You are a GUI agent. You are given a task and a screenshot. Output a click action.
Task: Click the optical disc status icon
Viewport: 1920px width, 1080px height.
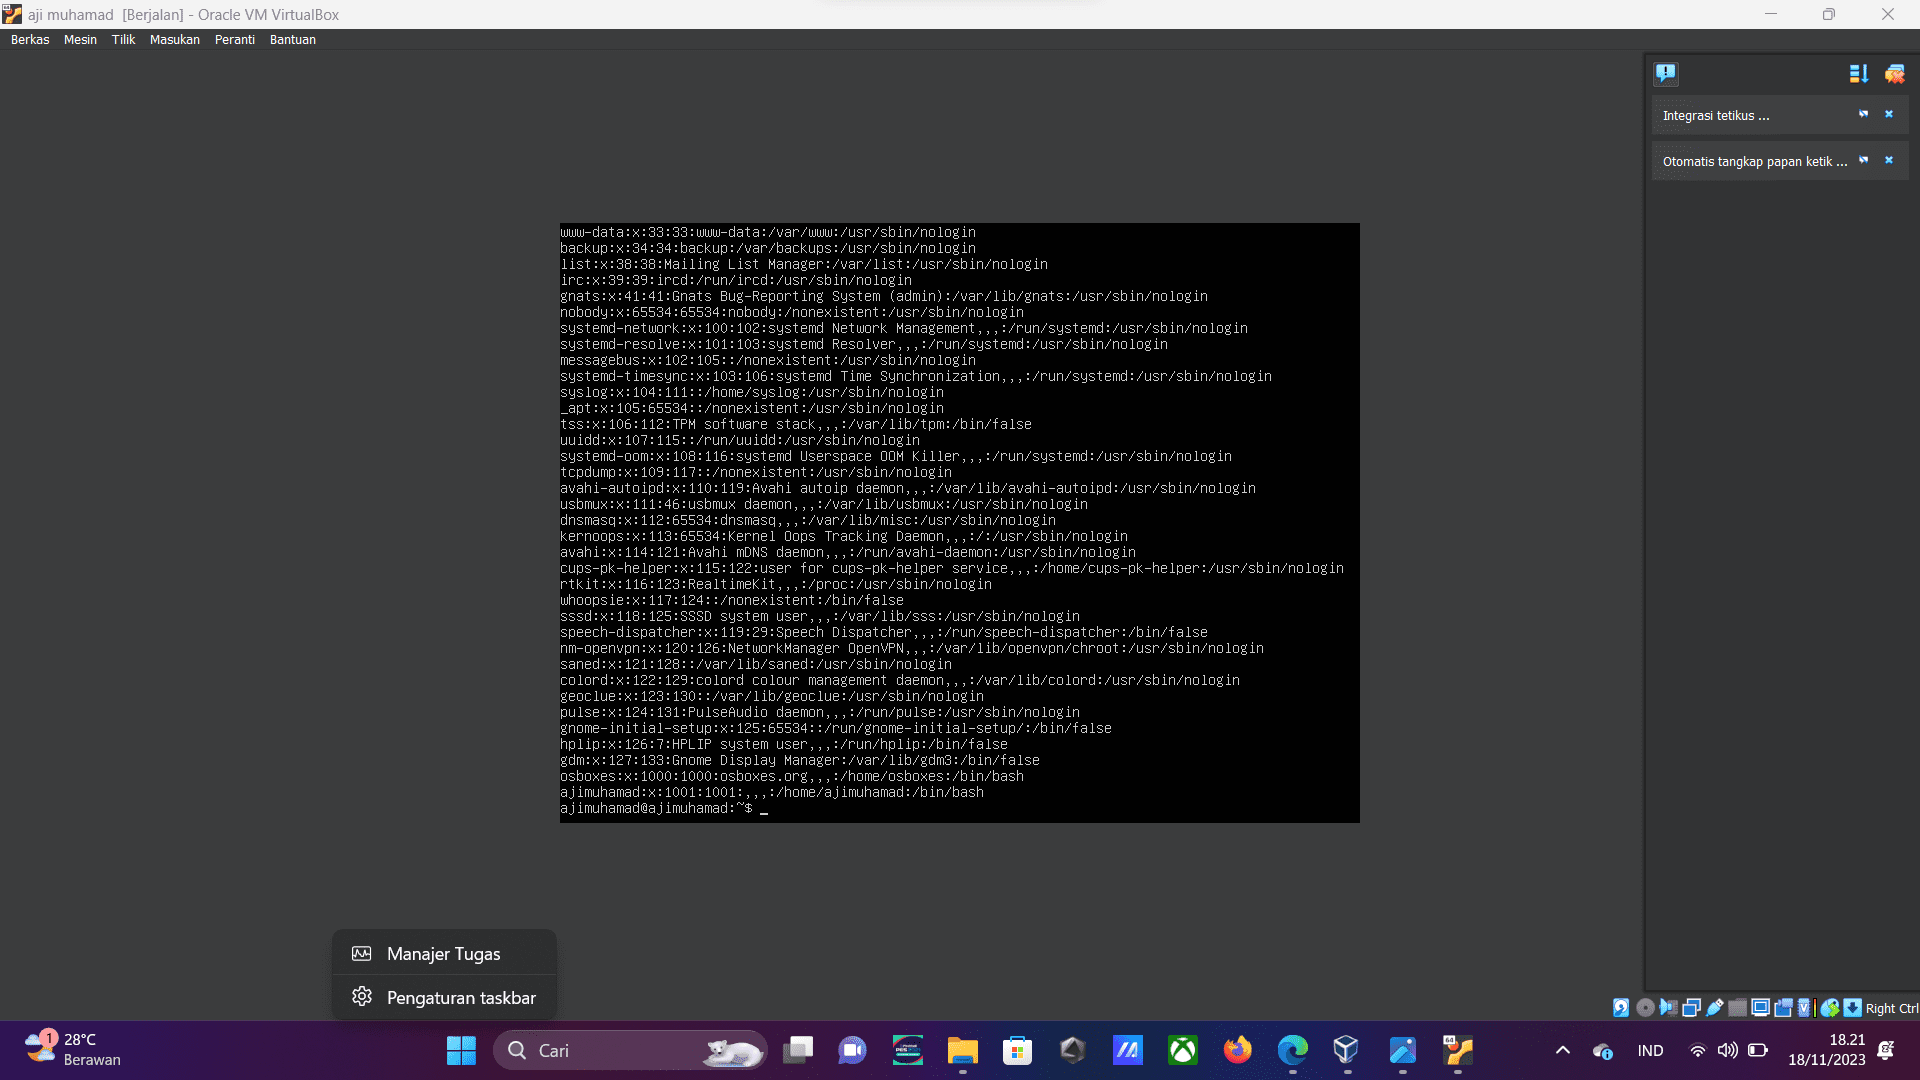[x=1645, y=1008]
